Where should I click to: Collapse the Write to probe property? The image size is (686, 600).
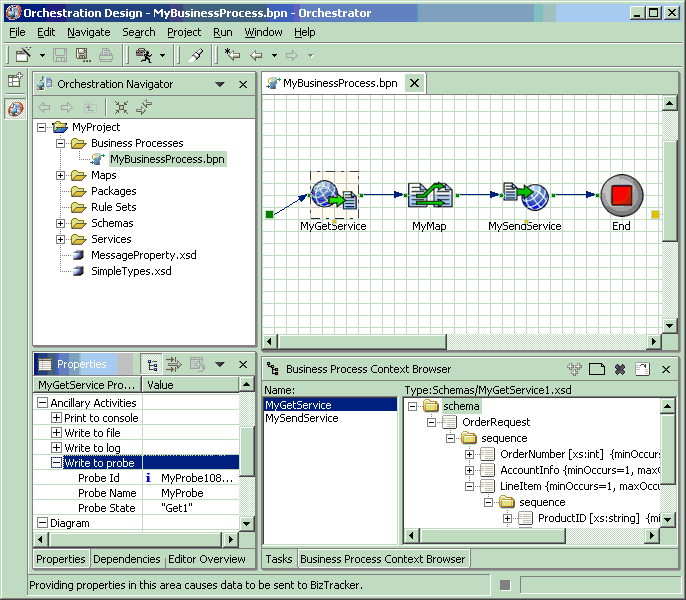[56, 463]
